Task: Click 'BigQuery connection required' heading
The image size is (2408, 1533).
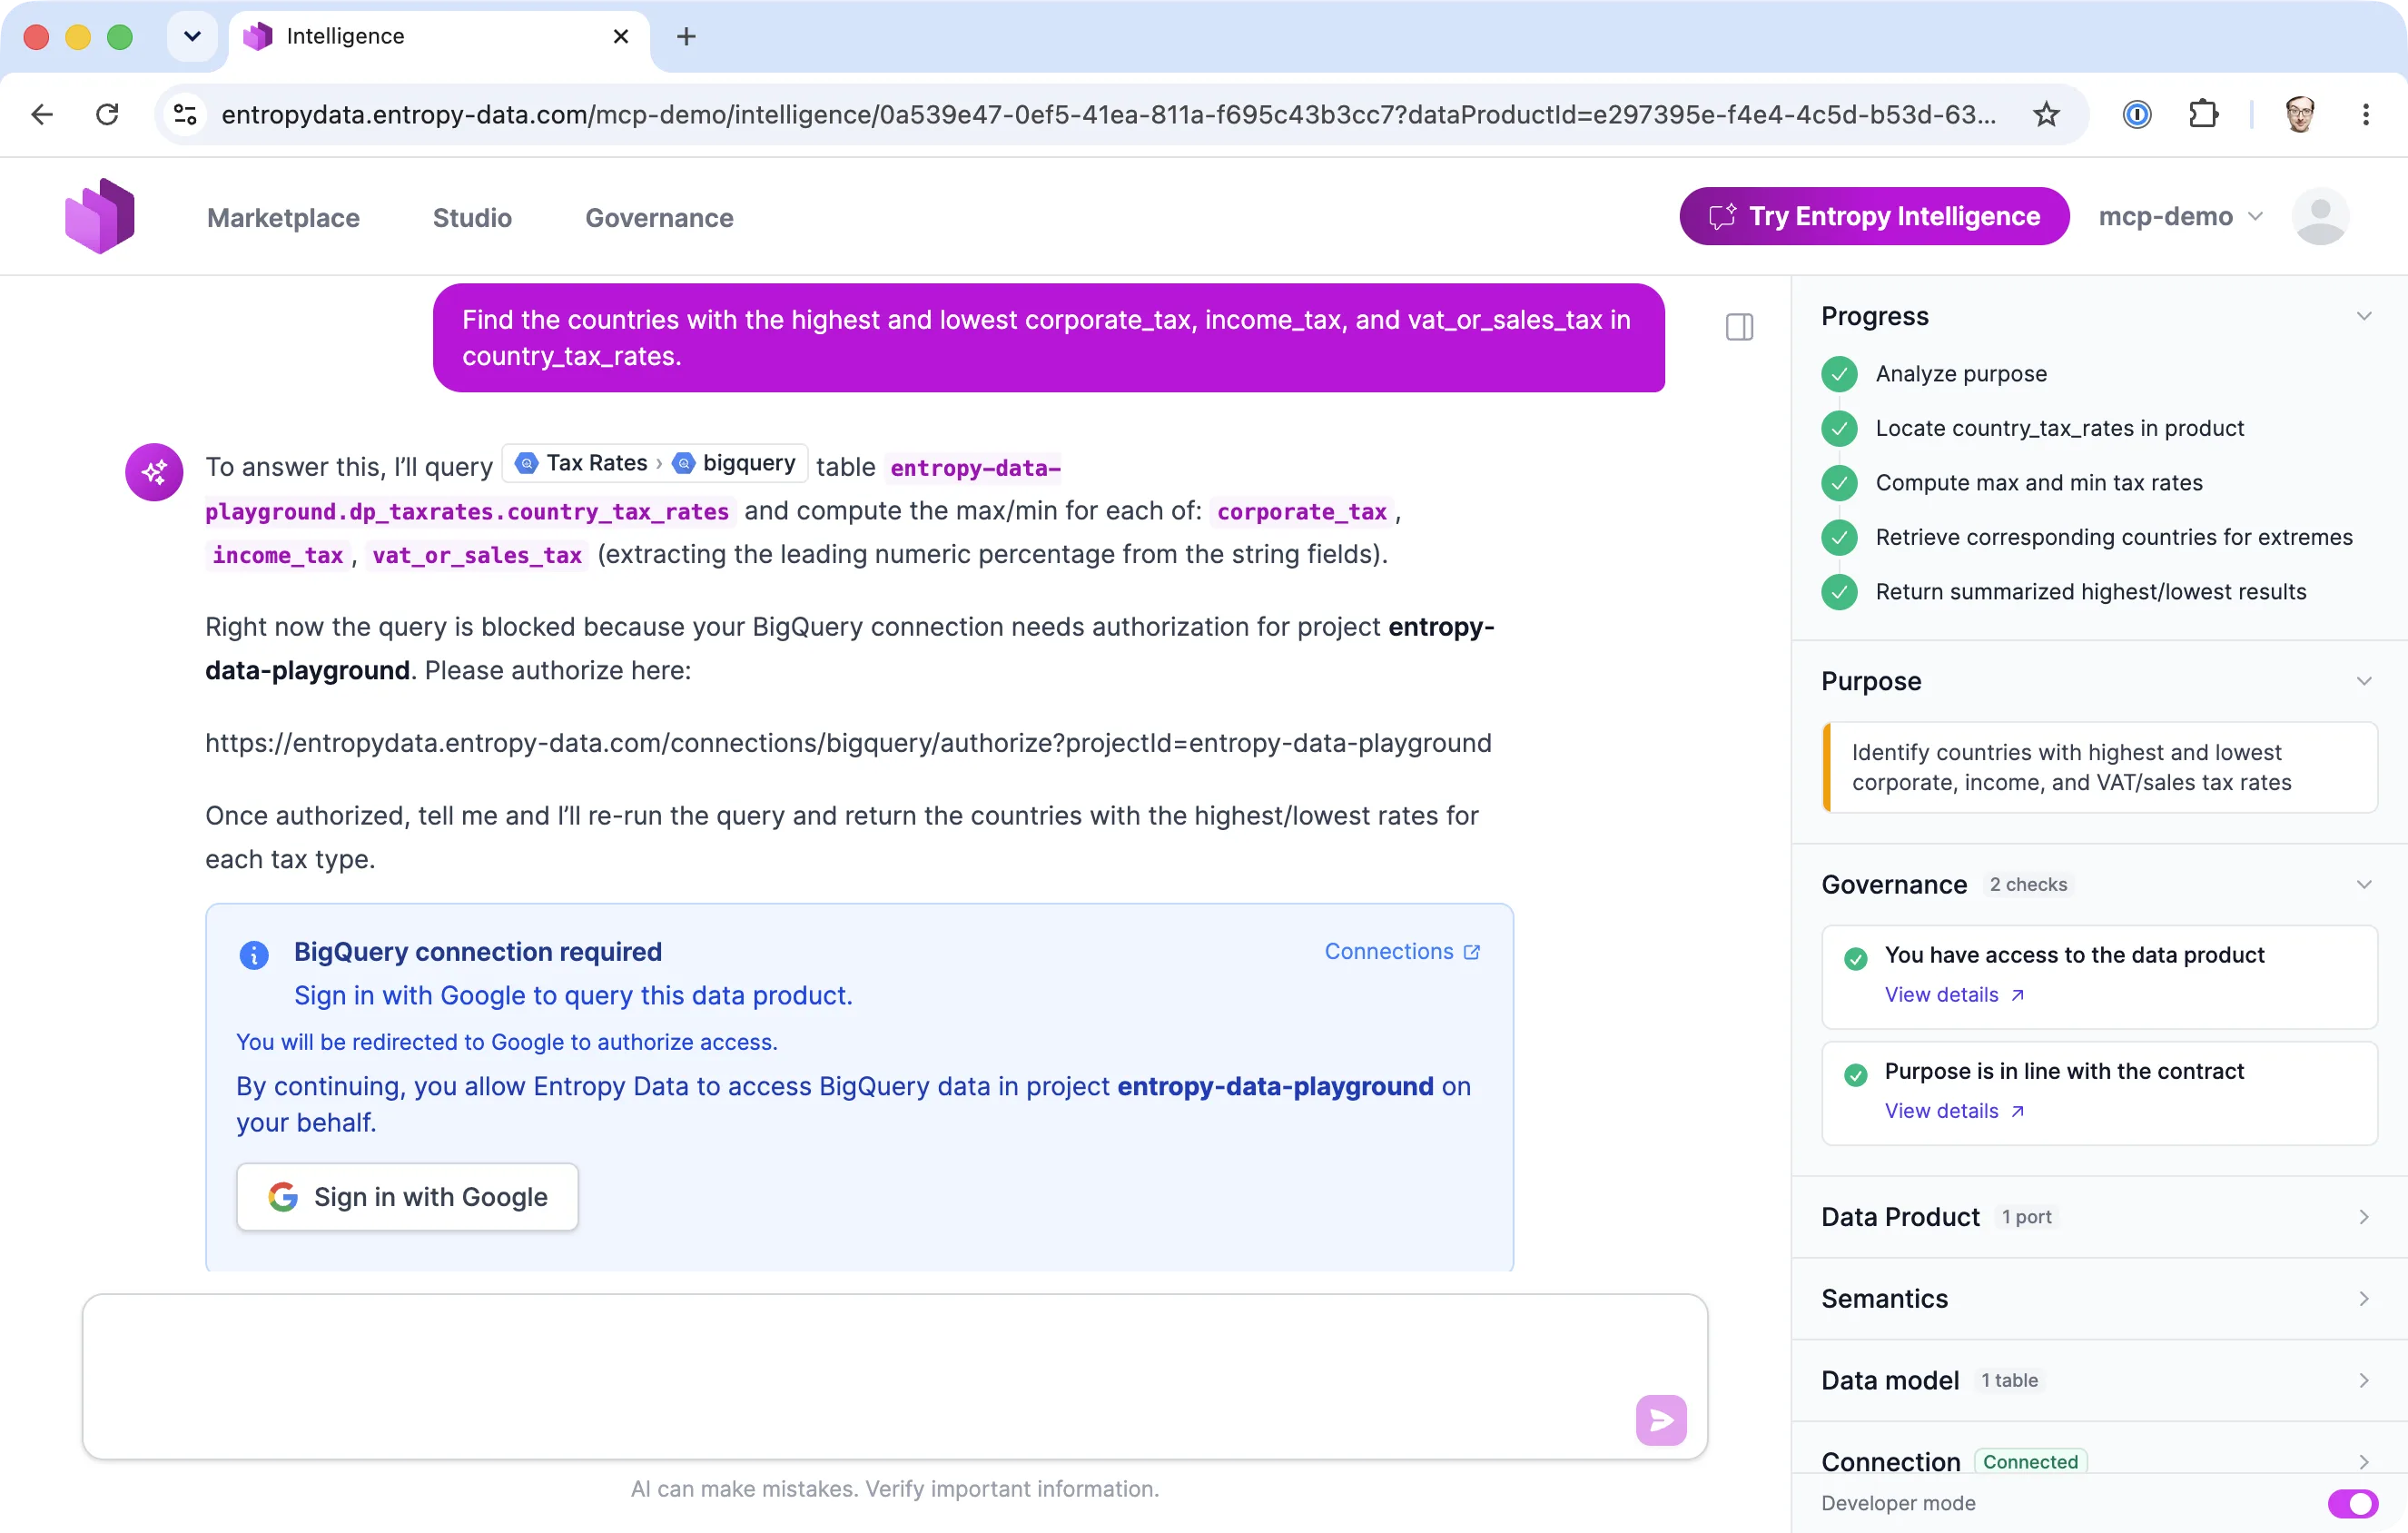Action: 478,952
